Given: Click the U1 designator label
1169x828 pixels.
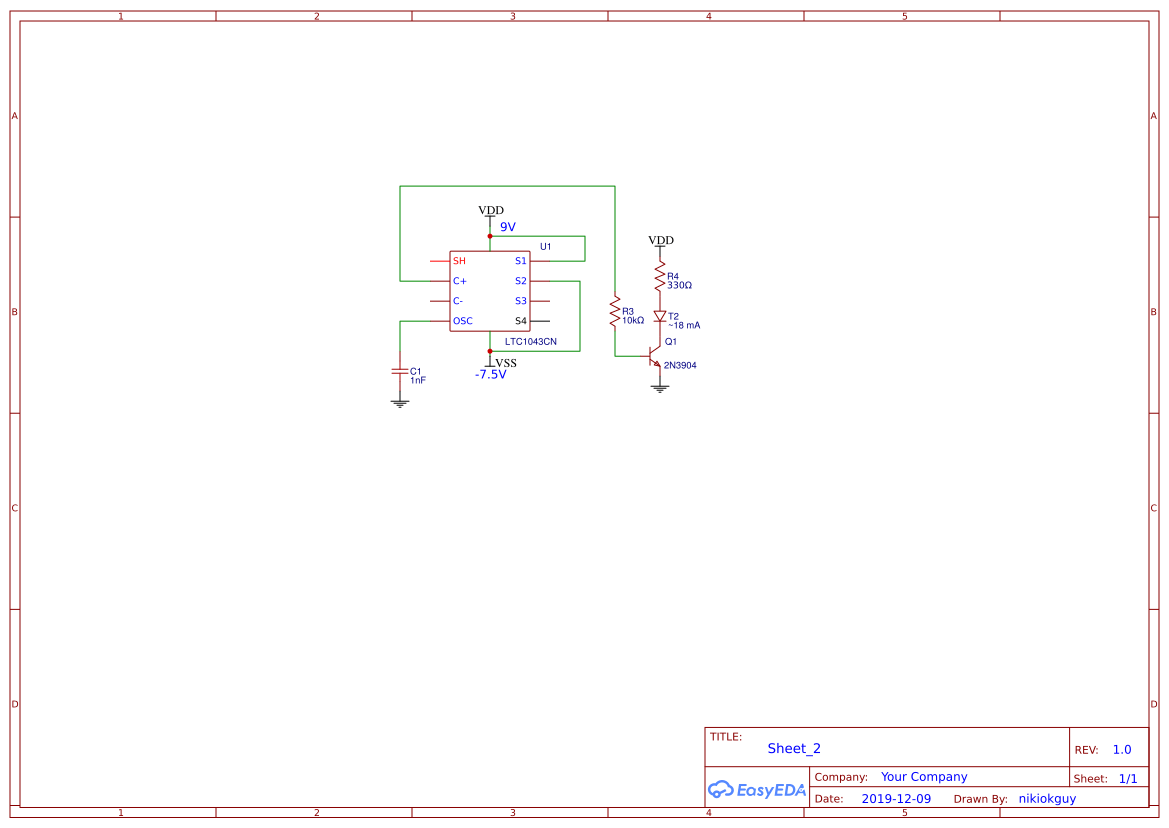Looking at the screenshot, I should [546, 247].
